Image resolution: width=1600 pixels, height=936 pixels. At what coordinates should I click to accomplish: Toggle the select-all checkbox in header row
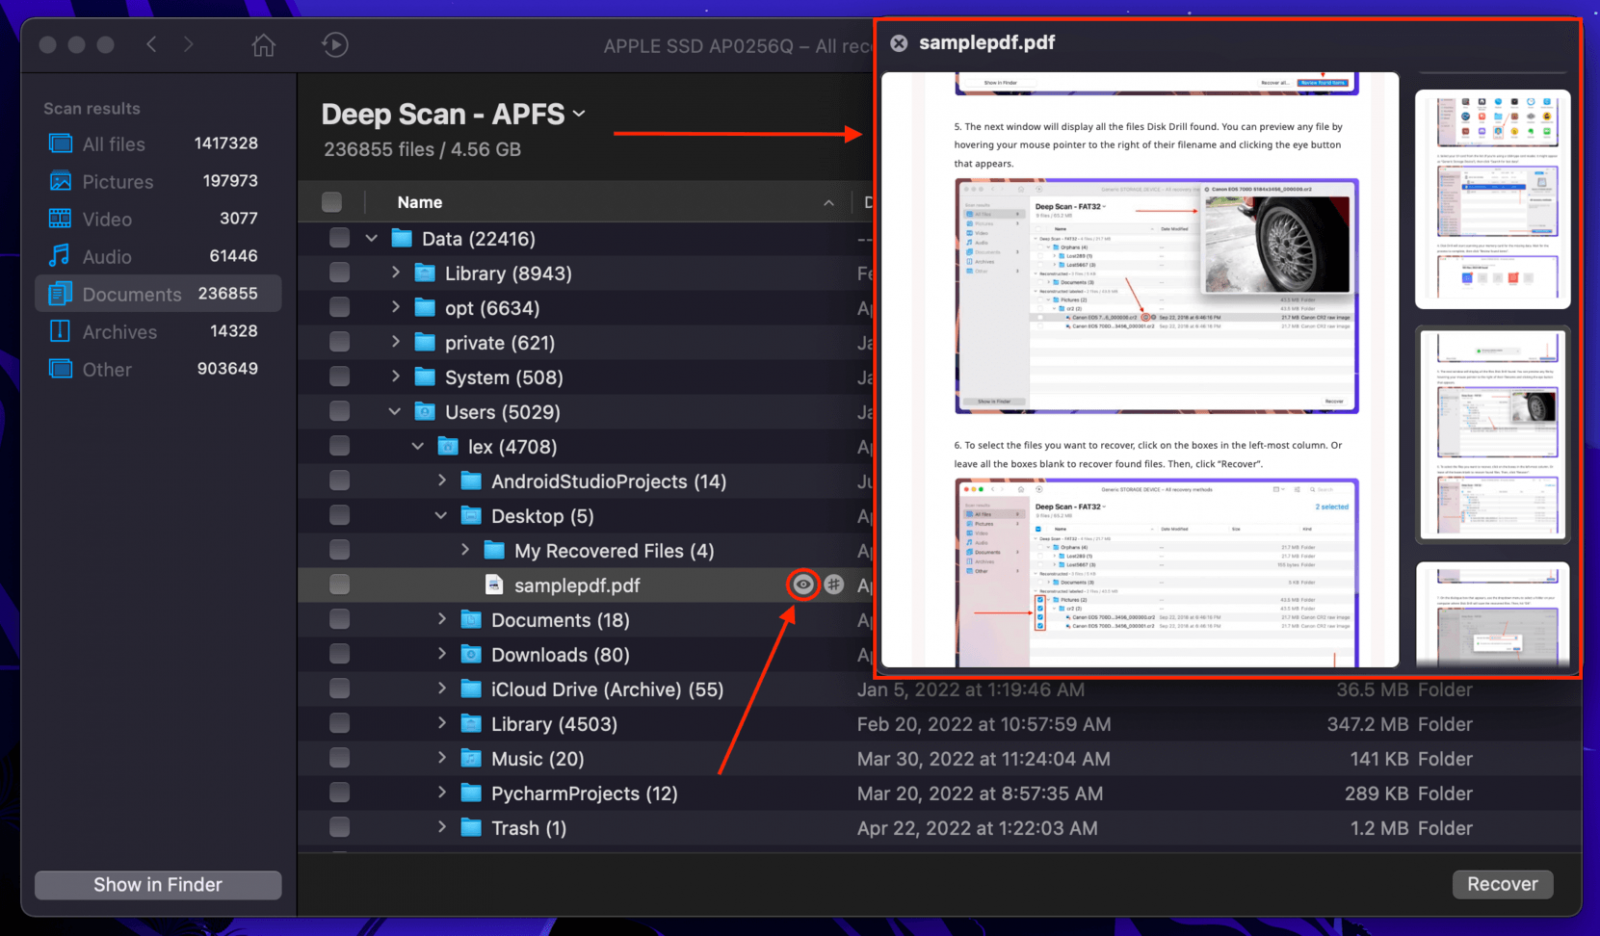(331, 201)
